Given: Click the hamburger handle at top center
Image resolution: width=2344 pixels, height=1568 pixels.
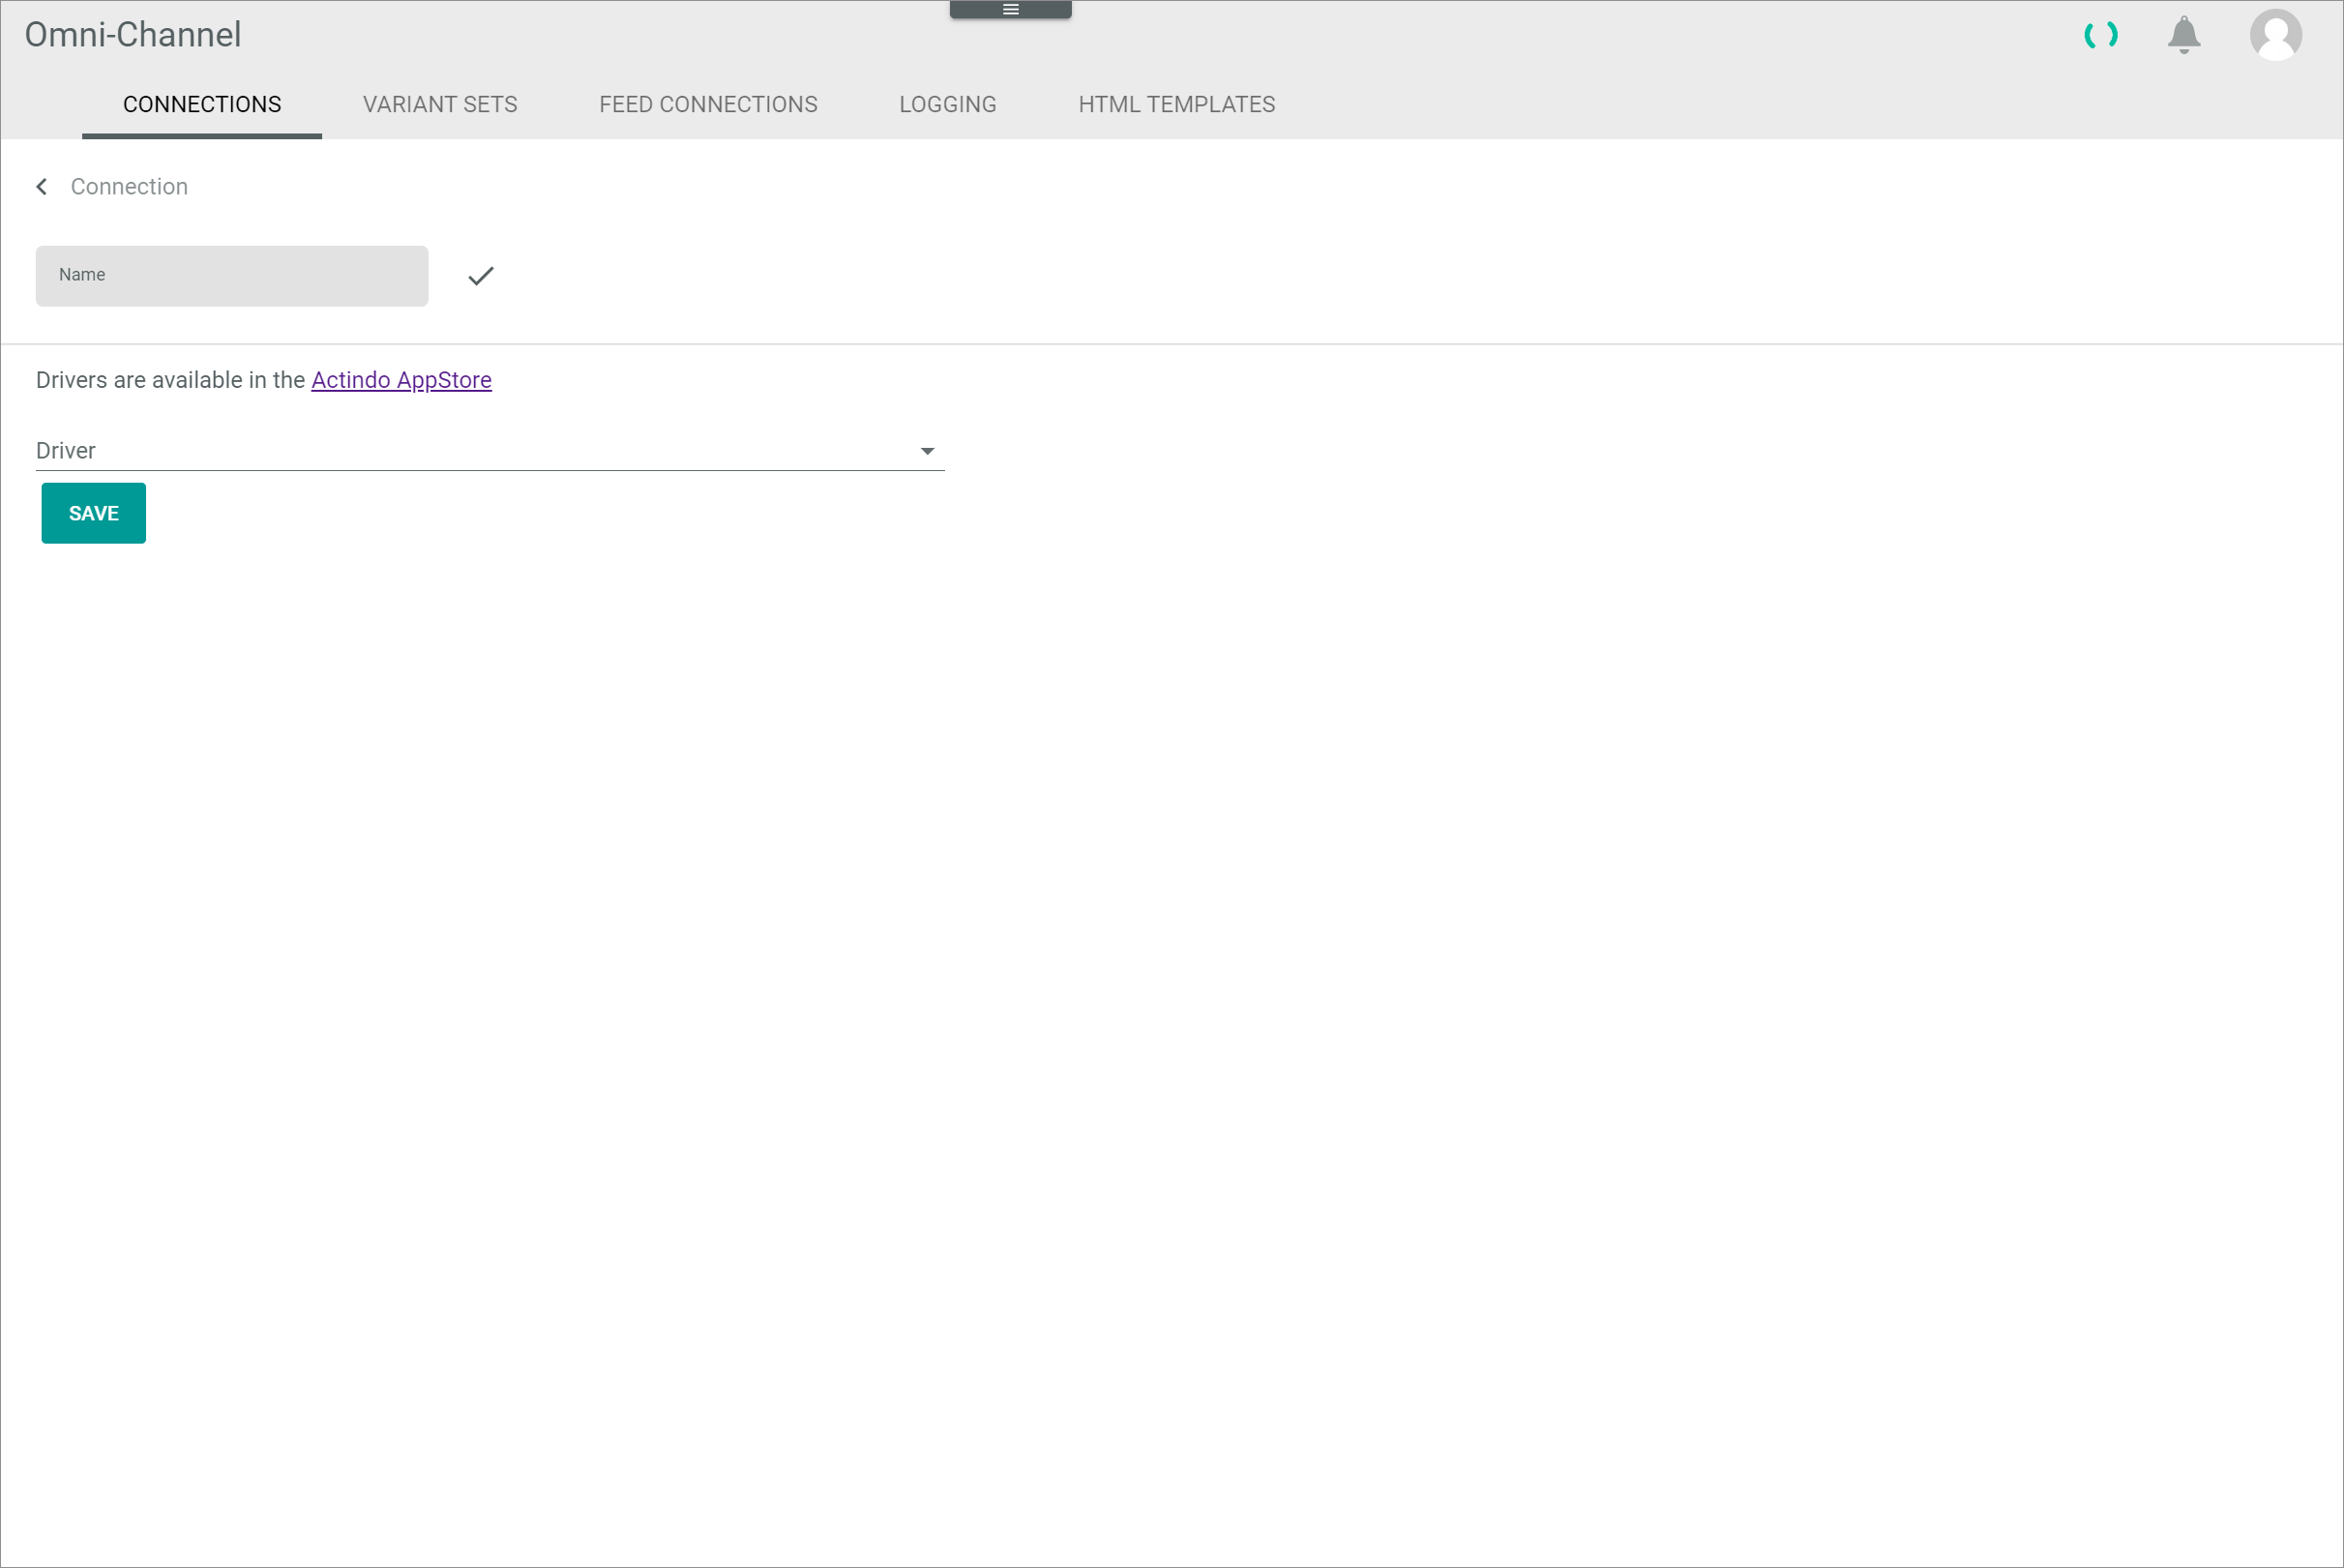Looking at the screenshot, I should [x=1010, y=9].
